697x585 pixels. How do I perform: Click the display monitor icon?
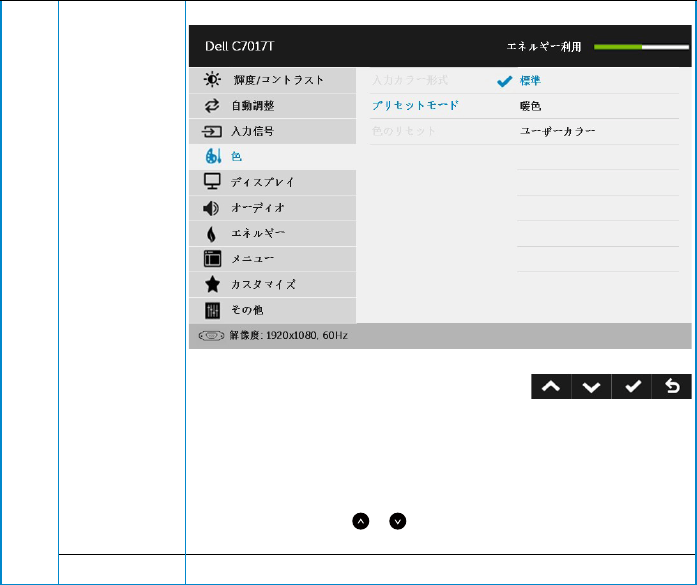[212, 181]
